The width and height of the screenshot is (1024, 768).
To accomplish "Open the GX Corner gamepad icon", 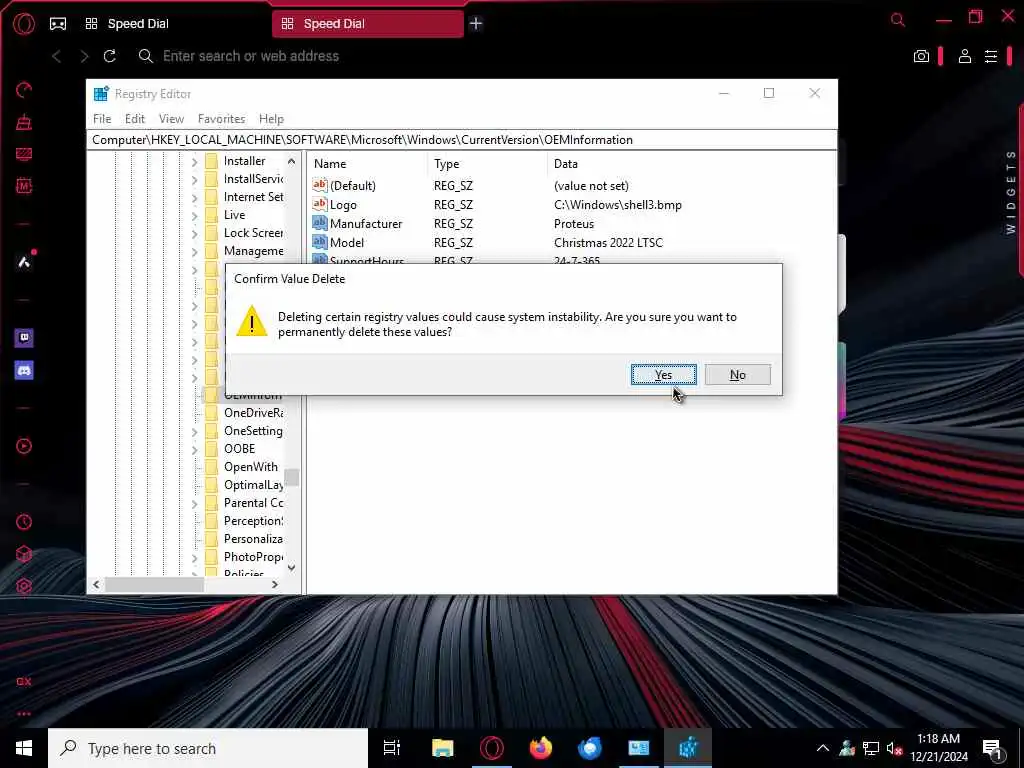I will click(58, 24).
